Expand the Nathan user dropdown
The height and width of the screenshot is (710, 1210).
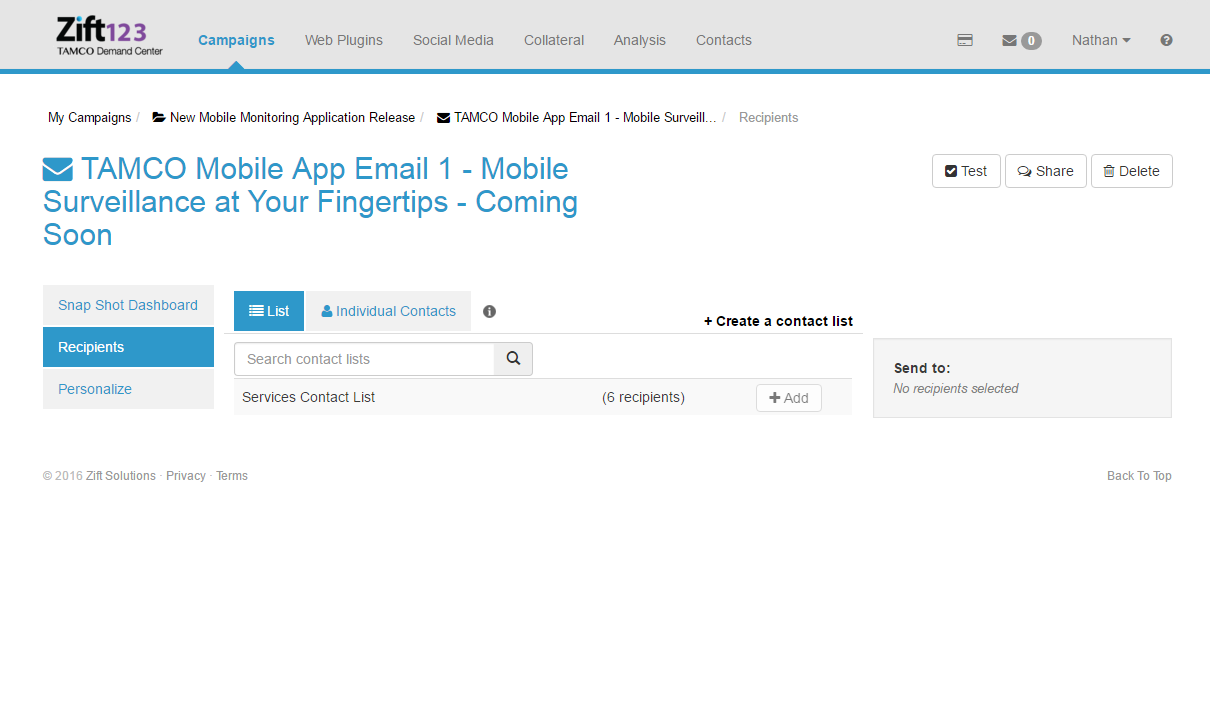[1101, 41]
